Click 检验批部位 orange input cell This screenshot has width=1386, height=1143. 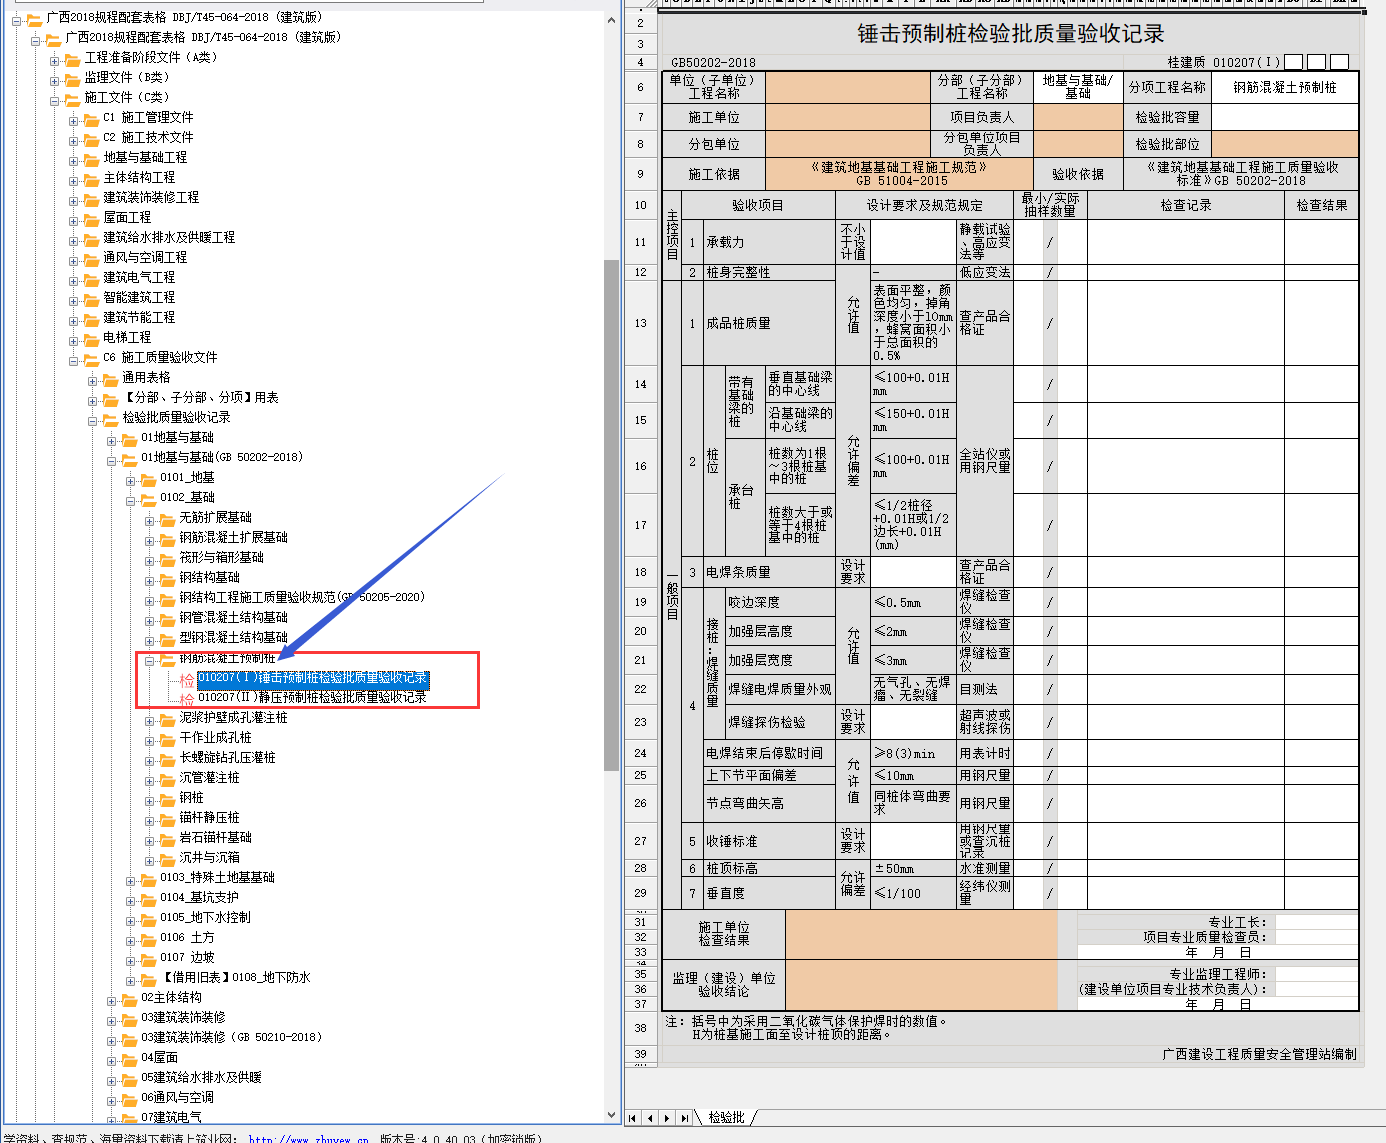[1285, 144]
